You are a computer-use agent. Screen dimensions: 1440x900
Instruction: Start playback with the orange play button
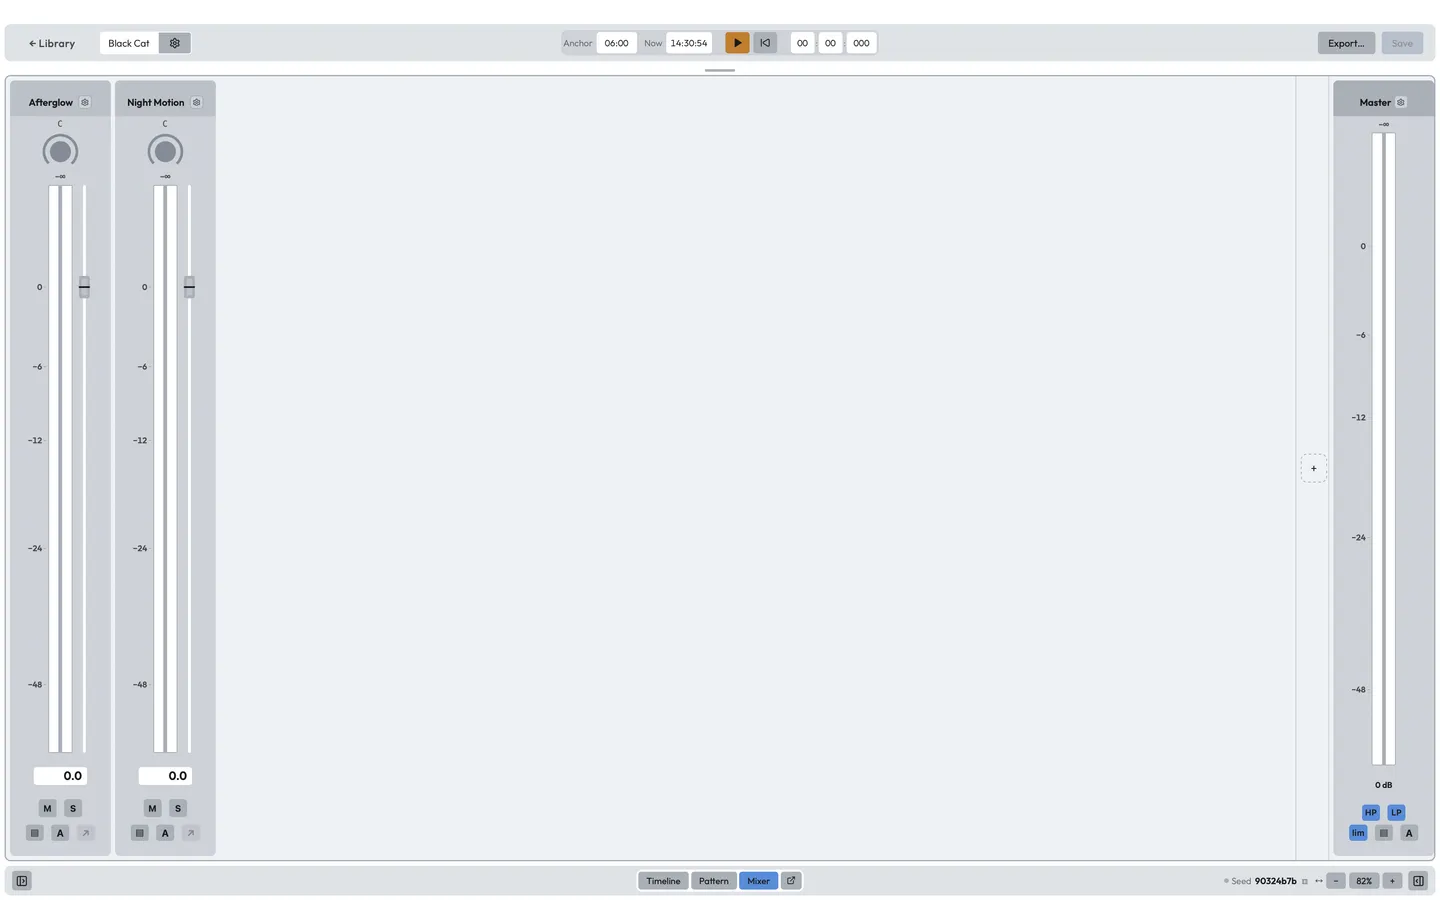coord(737,43)
